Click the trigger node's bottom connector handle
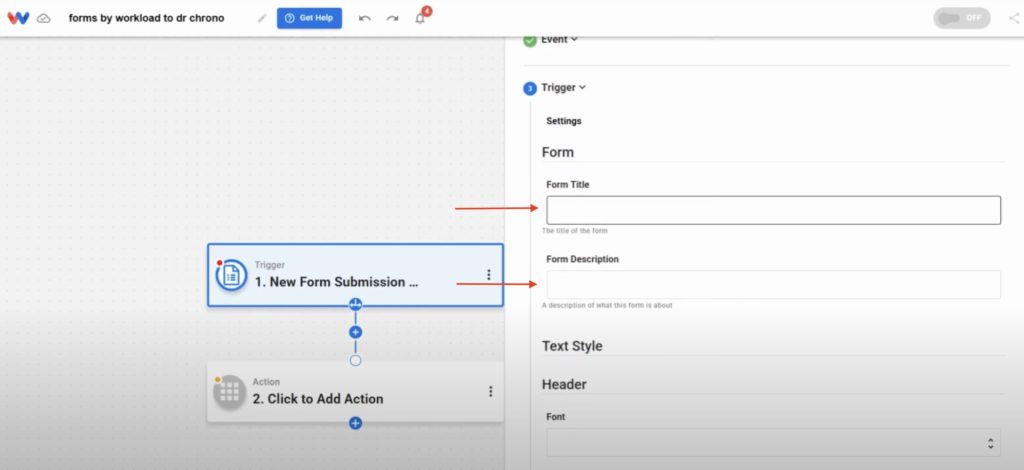The width and height of the screenshot is (1024, 470). pyautogui.click(x=355, y=304)
